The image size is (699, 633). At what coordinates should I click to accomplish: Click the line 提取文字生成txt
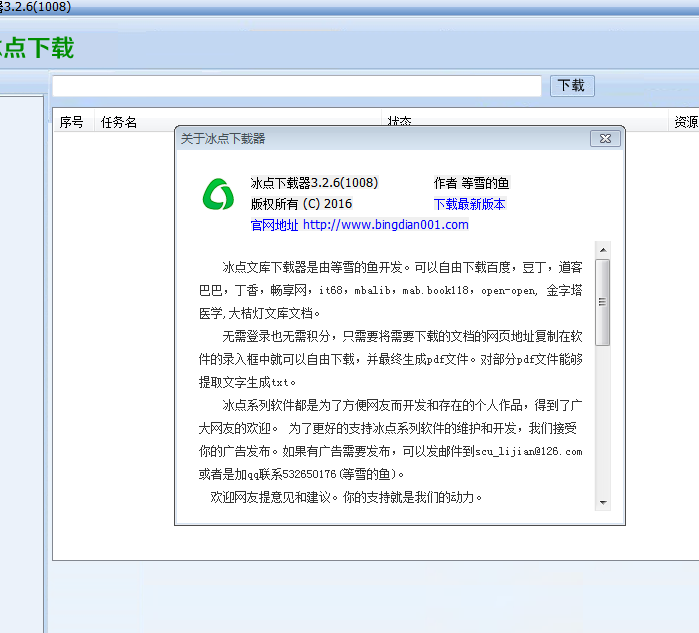(247, 382)
